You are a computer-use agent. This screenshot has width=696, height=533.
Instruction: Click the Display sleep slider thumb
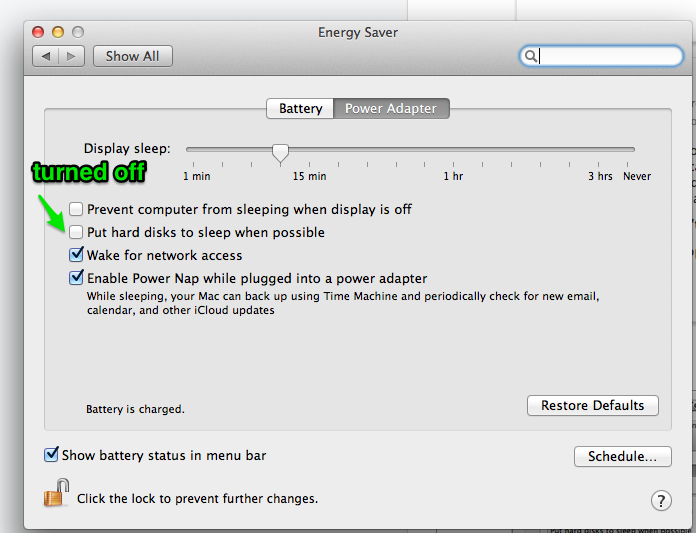click(281, 153)
